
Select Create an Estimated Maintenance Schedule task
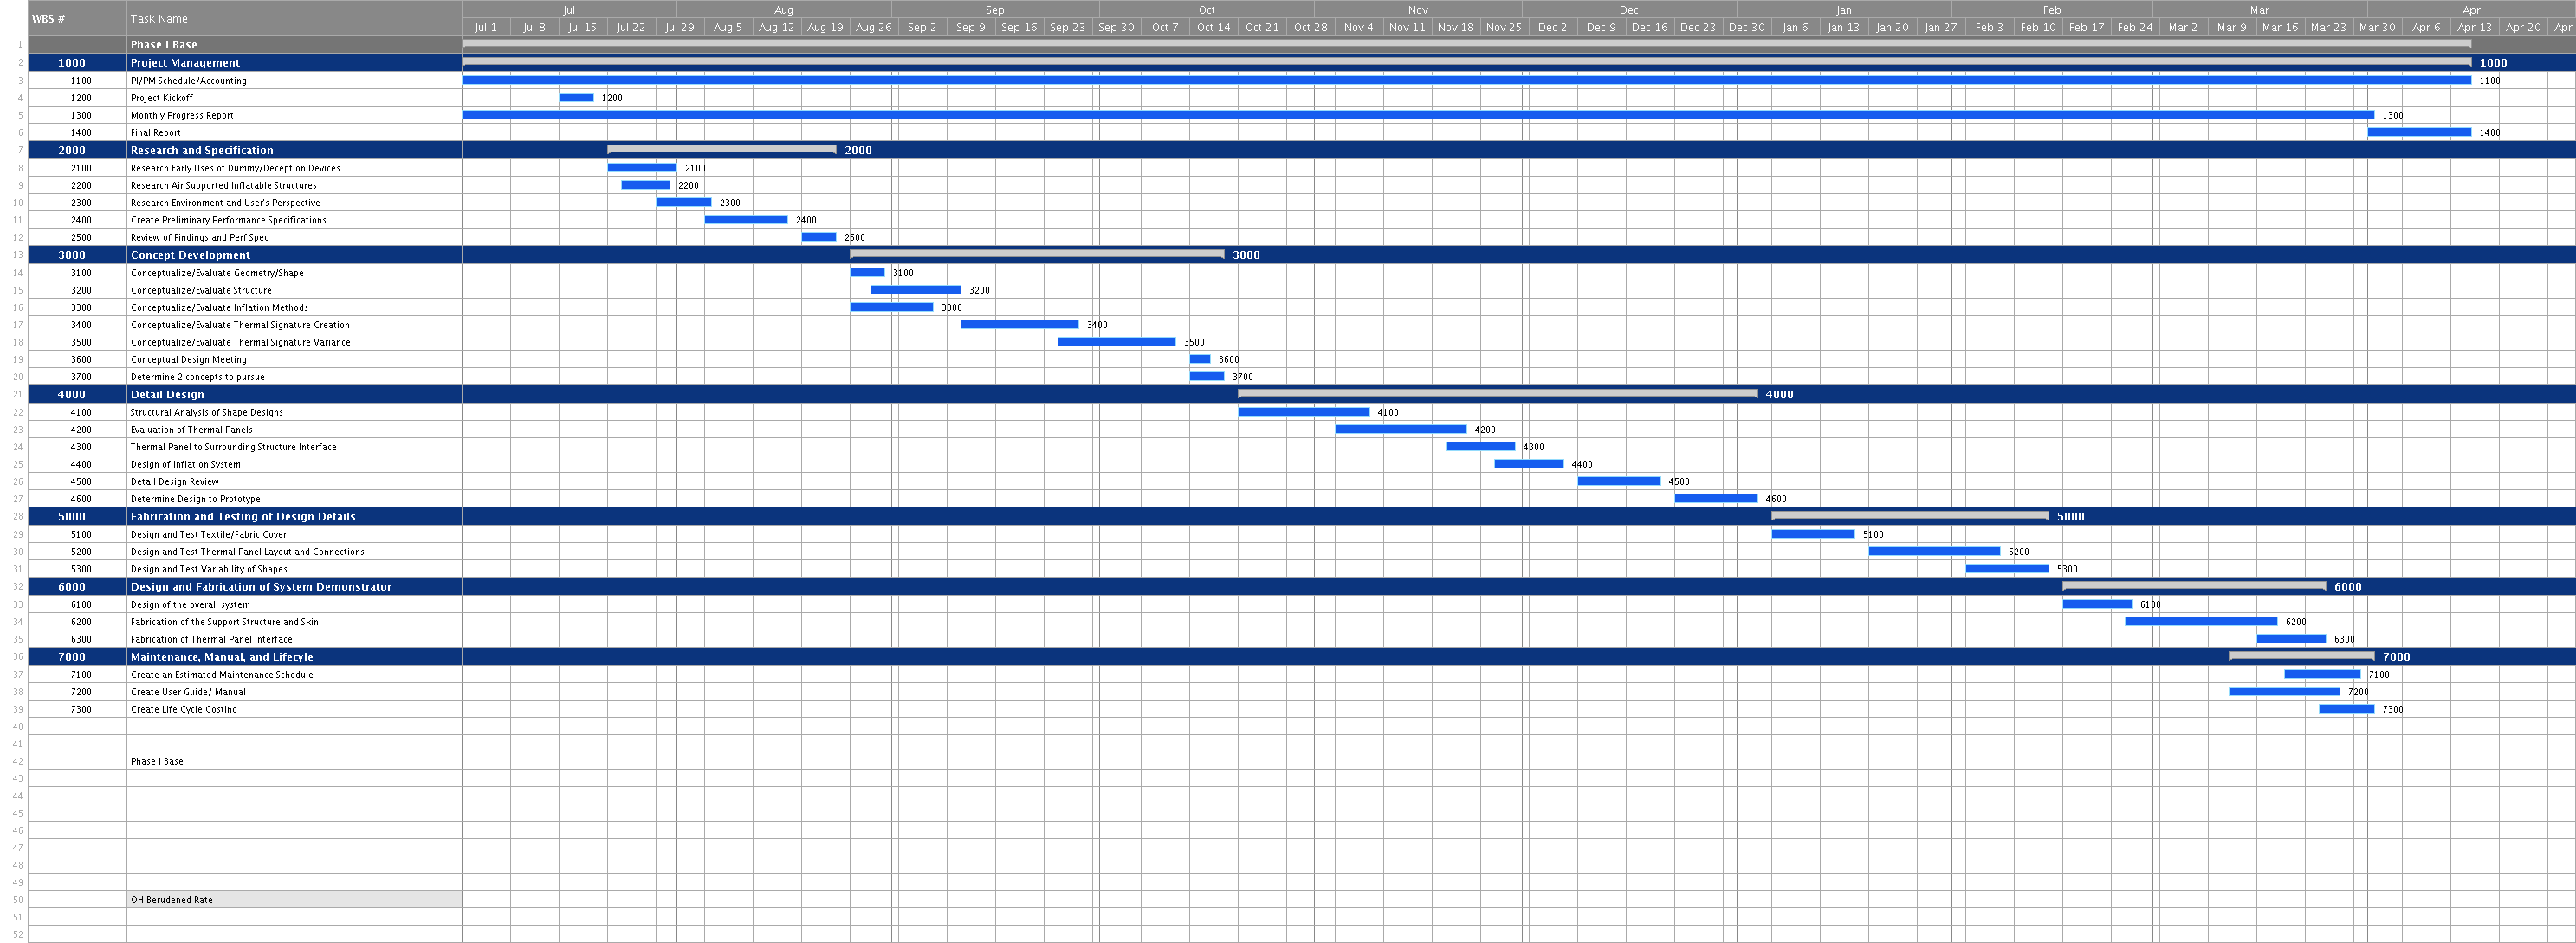(221, 675)
